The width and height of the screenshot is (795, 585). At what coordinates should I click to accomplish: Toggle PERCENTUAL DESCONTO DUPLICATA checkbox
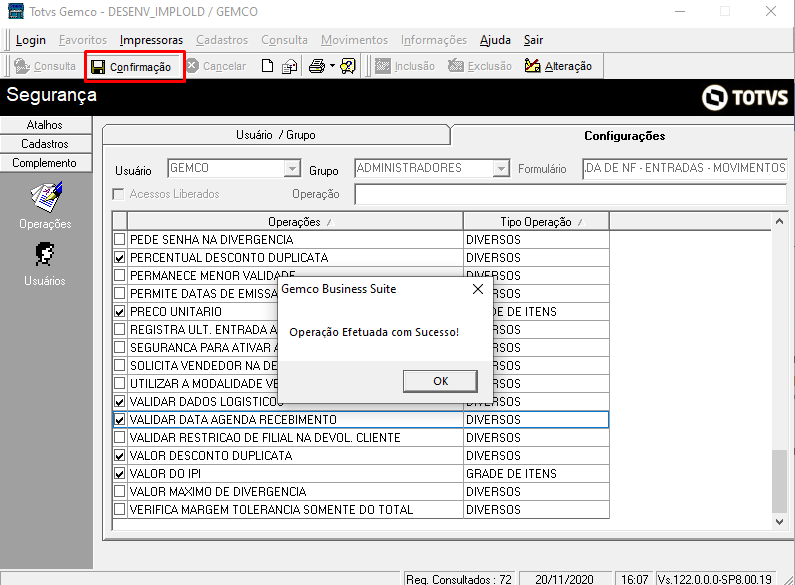pyautogui.click(x=120, y=258)
